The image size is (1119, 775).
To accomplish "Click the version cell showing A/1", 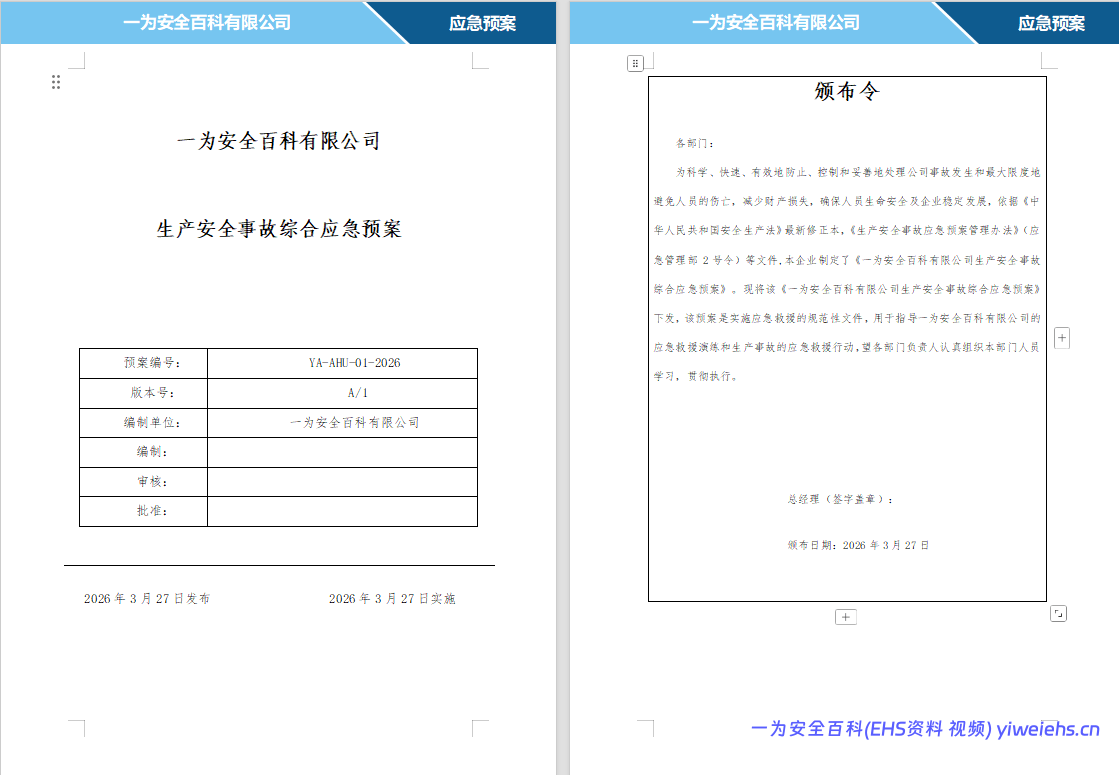I will 342,393.
